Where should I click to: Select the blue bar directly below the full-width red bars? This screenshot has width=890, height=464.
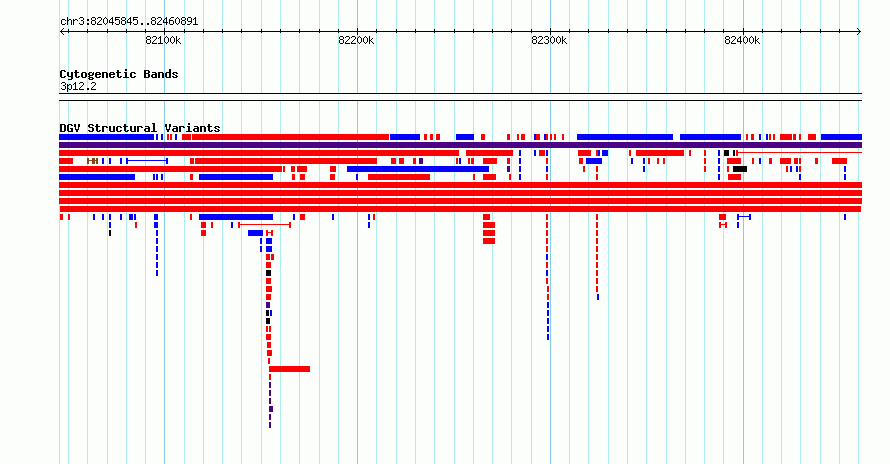[236, 217]
